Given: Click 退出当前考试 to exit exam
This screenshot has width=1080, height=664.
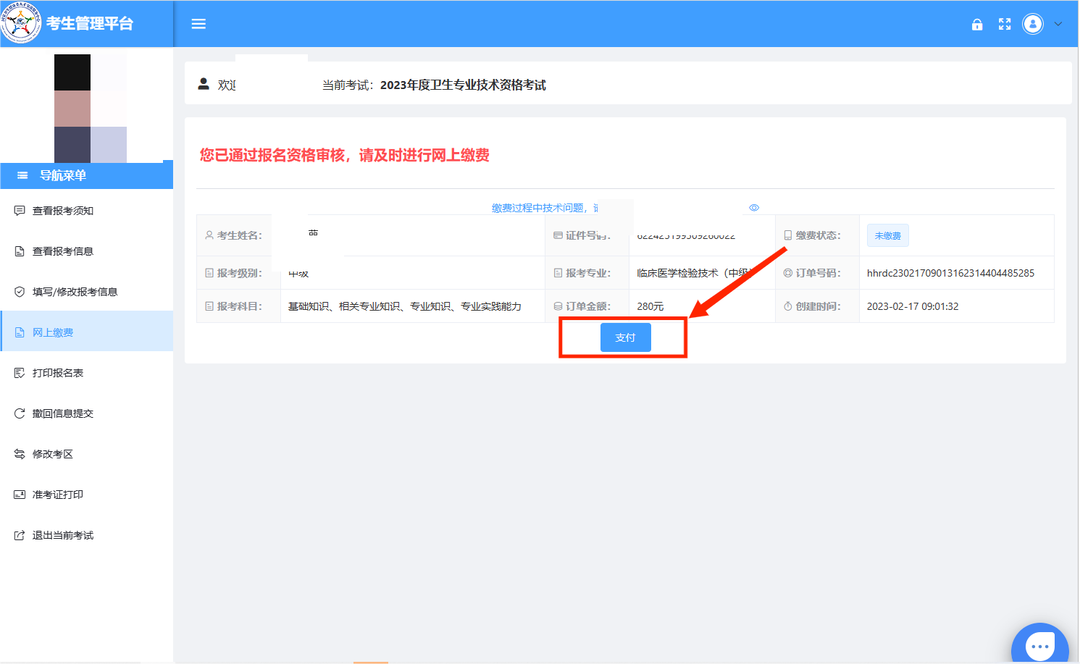Looking at the screenshot, I should coord(63,535).
